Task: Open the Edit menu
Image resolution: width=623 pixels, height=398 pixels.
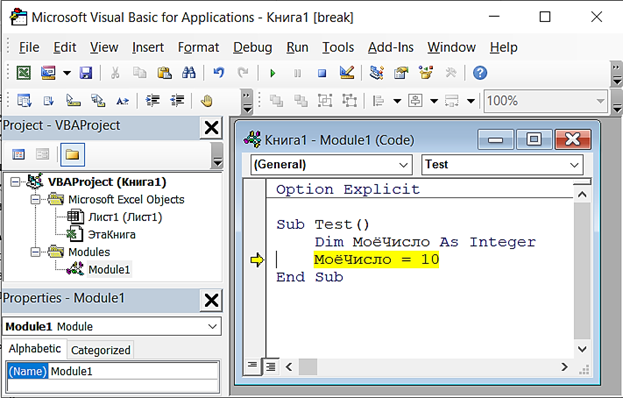Action: tap(64, 48)
